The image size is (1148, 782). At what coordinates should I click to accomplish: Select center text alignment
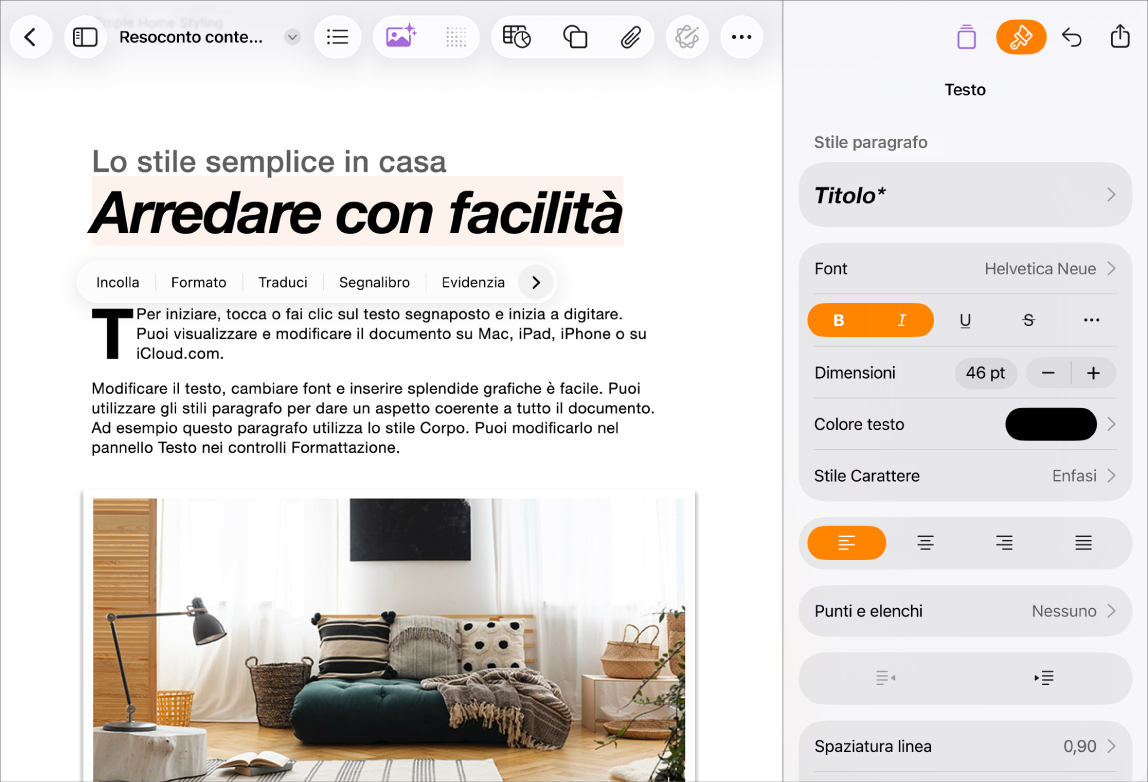tap(925, 543)
